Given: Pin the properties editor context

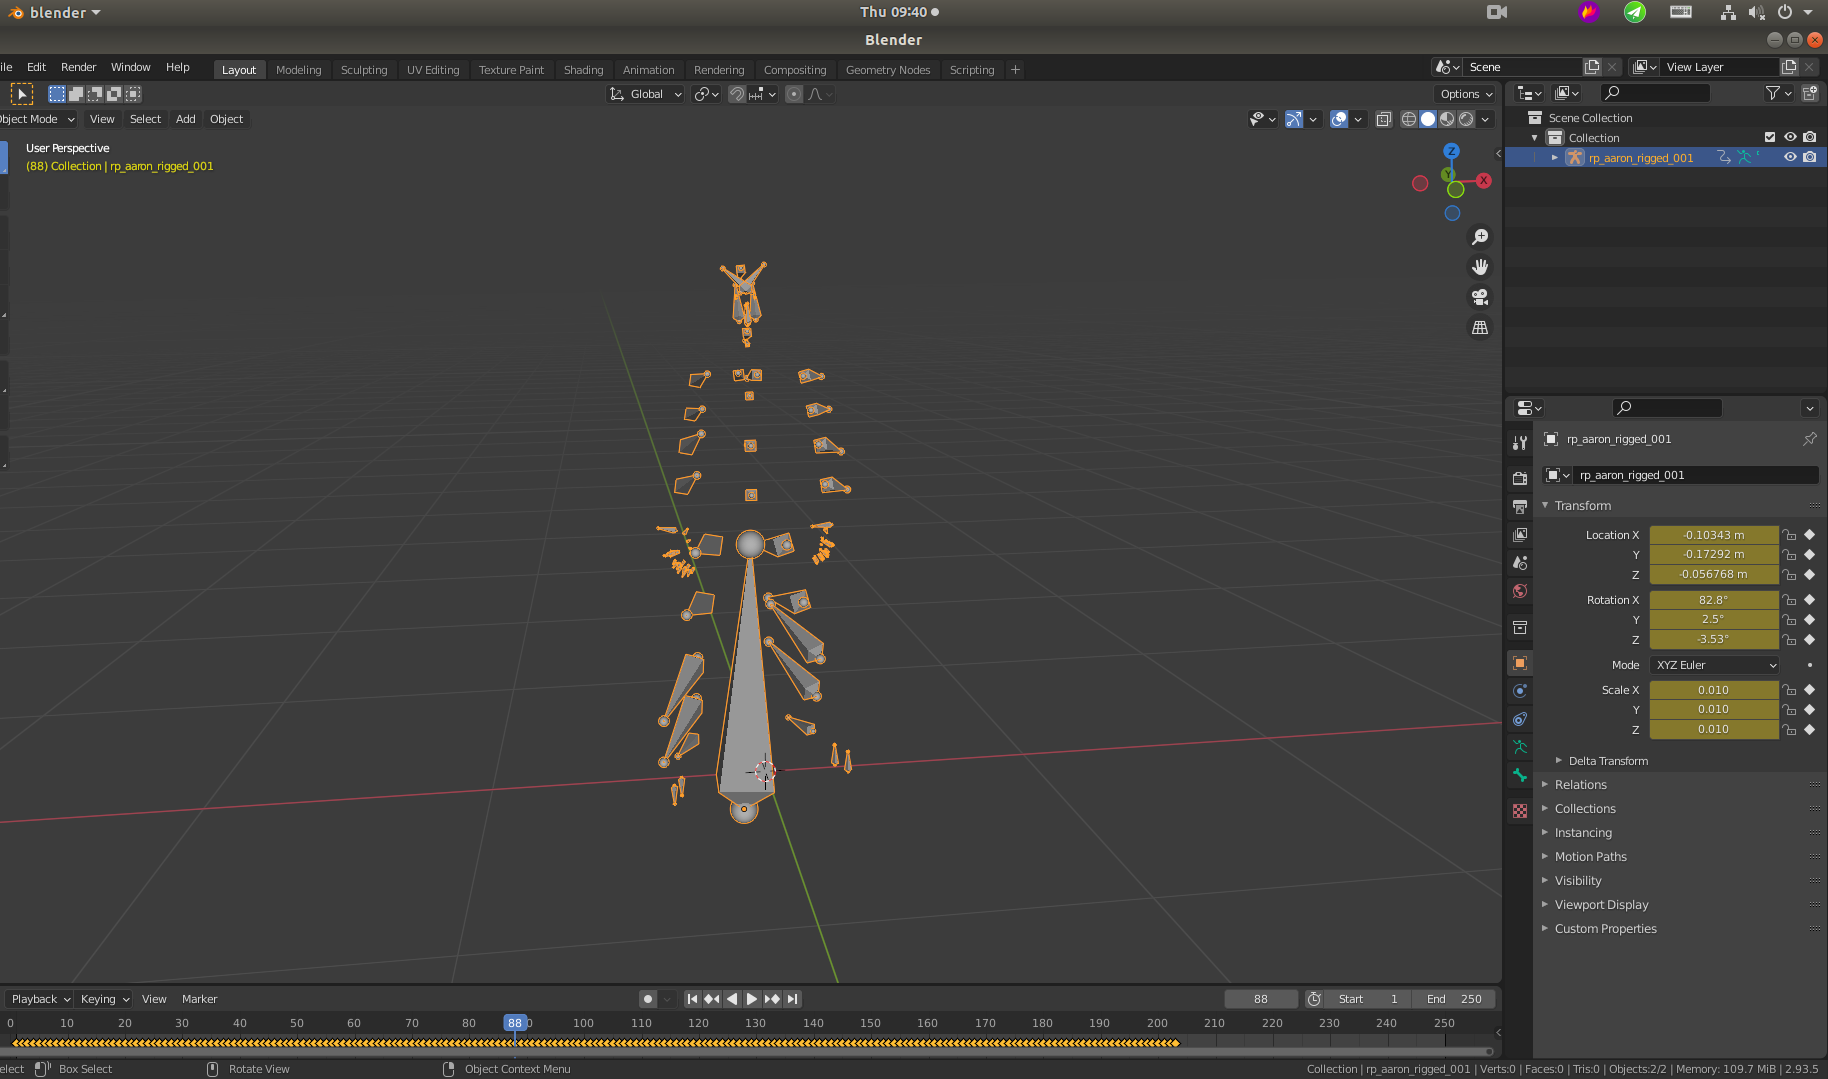Looking at the screenshot, I should click(1810, 439).
